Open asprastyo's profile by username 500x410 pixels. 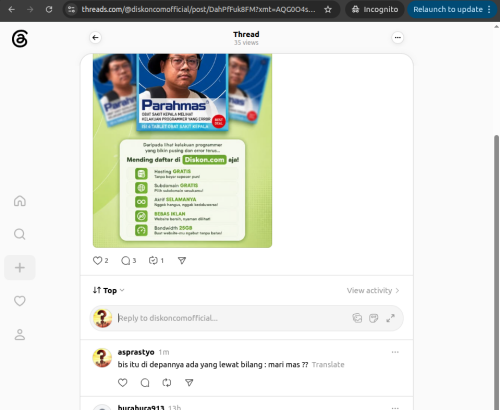click(x=136, y=352)
